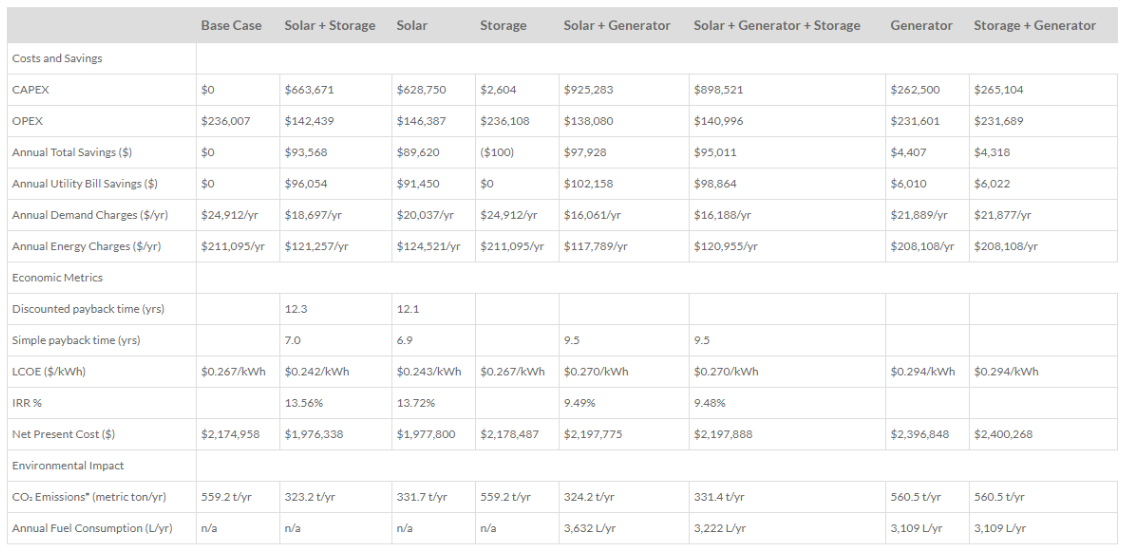This screenshot has height=552, width=1128.
Task: Select demand charge $21,877/yr
Action: (x=1004, y=215)
